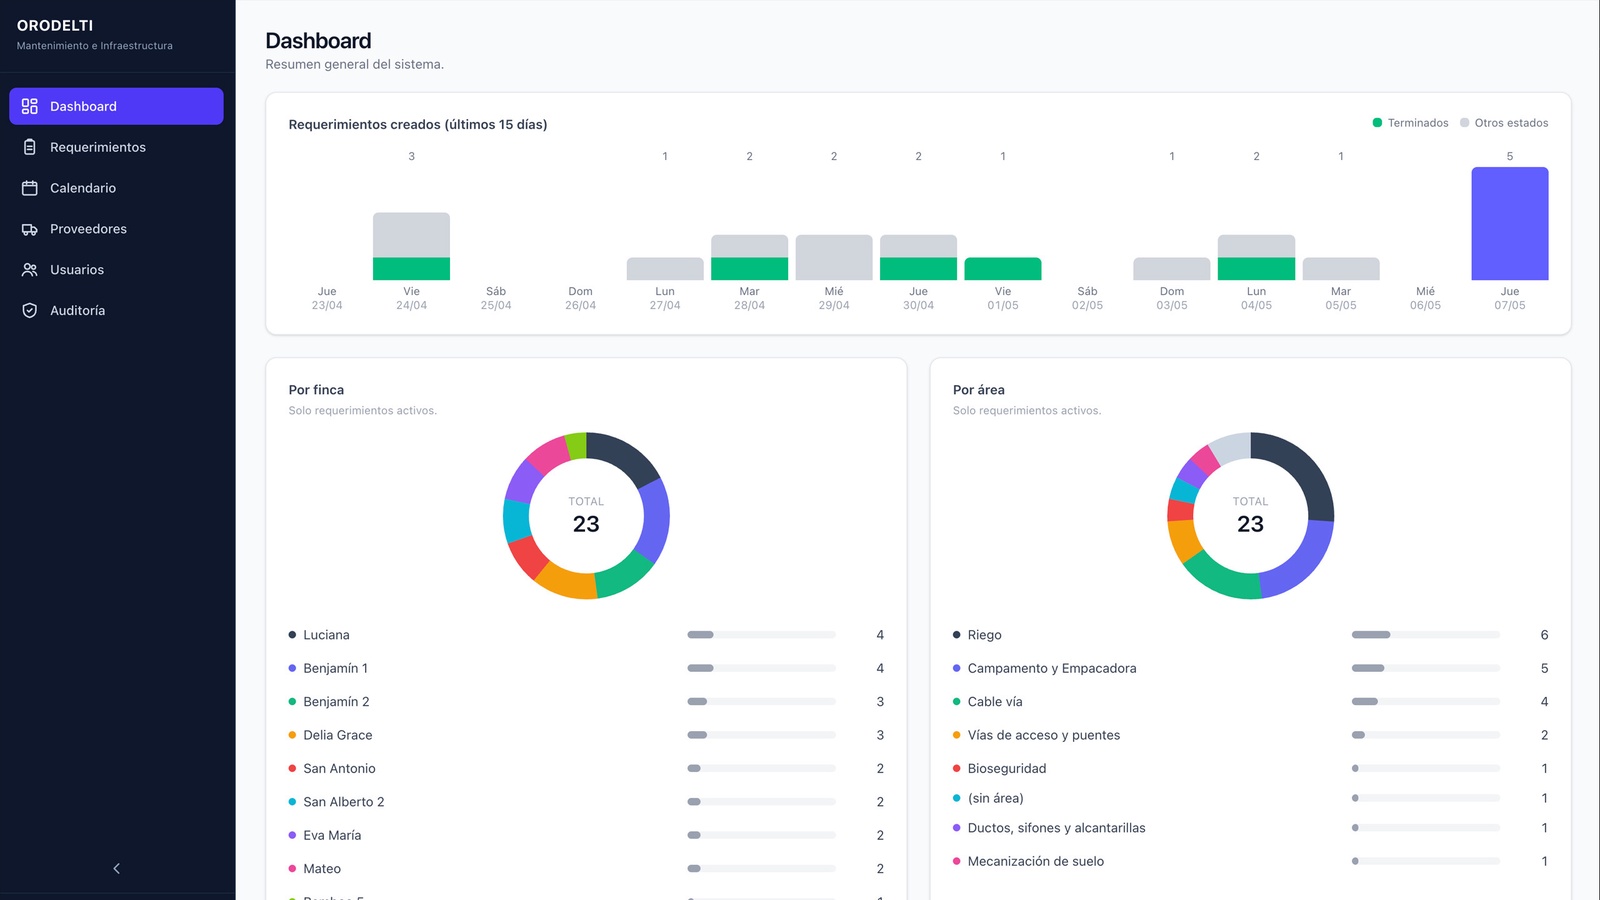Go to the Calendario section
1600x900 pixels.
116,188
